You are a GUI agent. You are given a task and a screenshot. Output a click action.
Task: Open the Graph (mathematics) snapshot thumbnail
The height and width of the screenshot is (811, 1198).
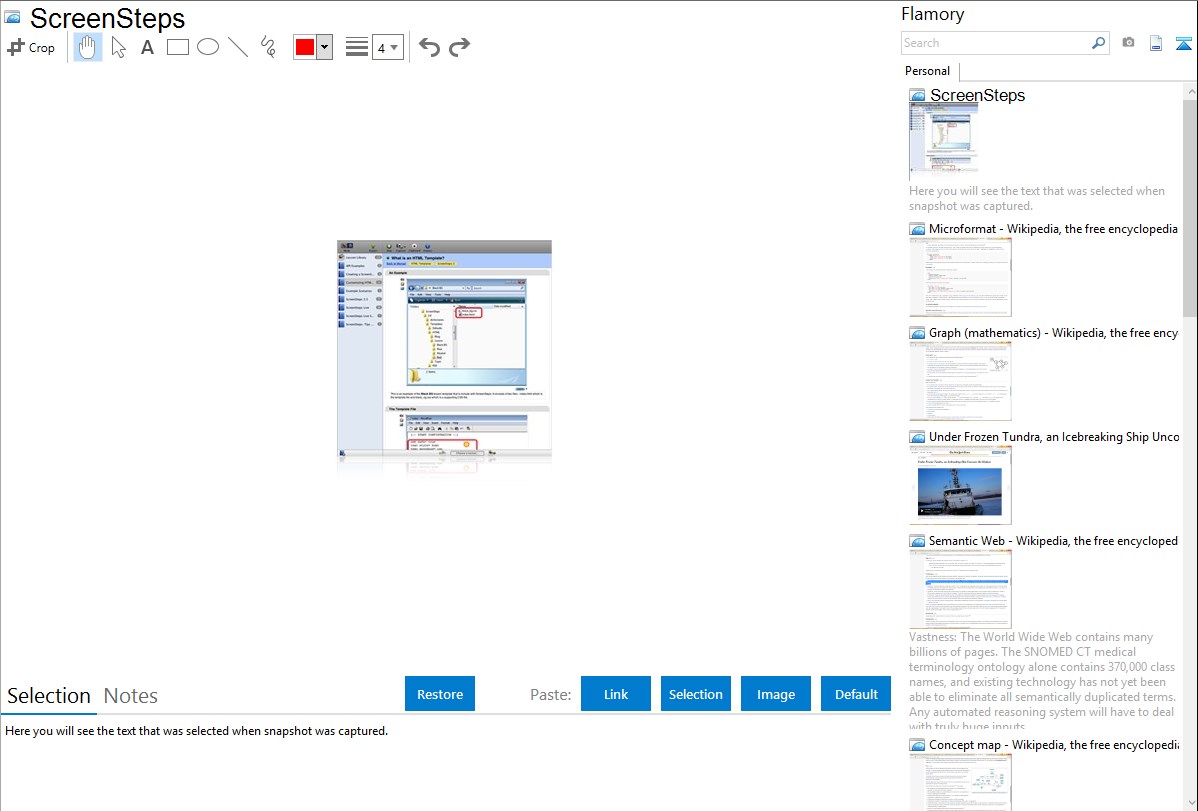(960, 381)
